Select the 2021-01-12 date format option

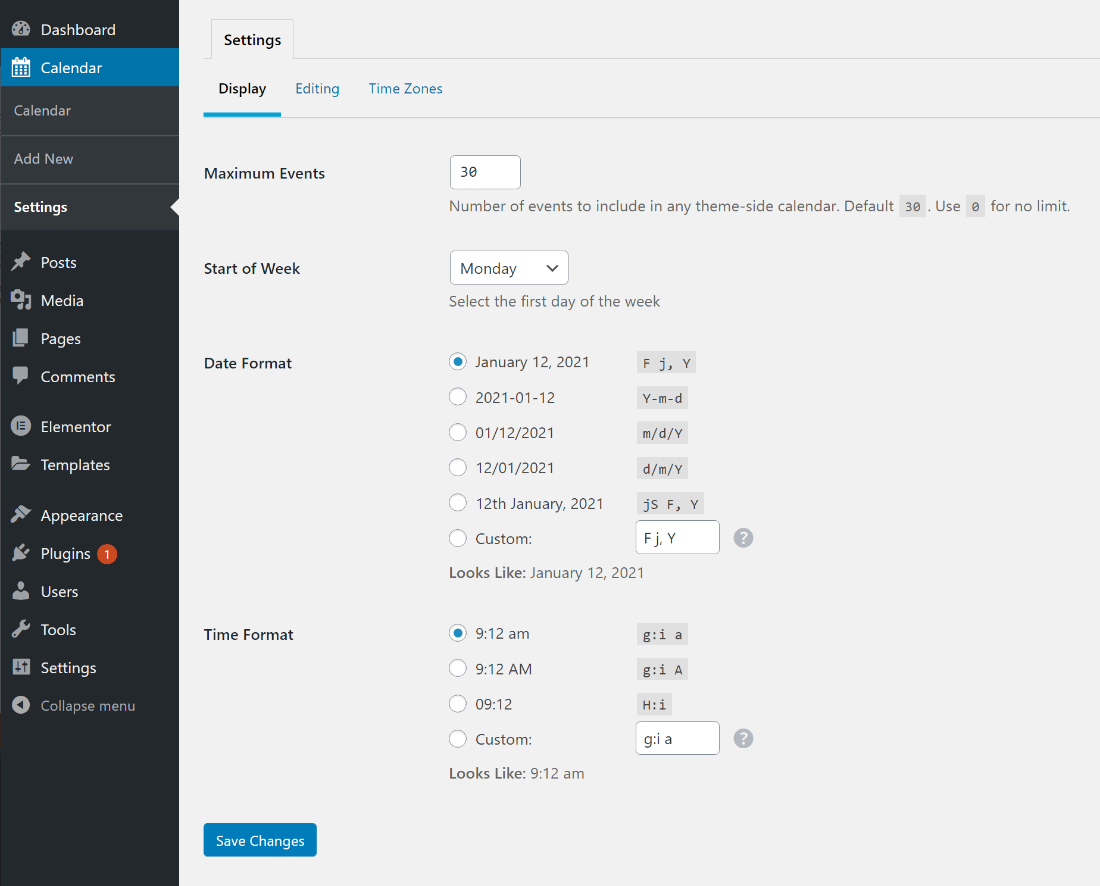point(458,397)
